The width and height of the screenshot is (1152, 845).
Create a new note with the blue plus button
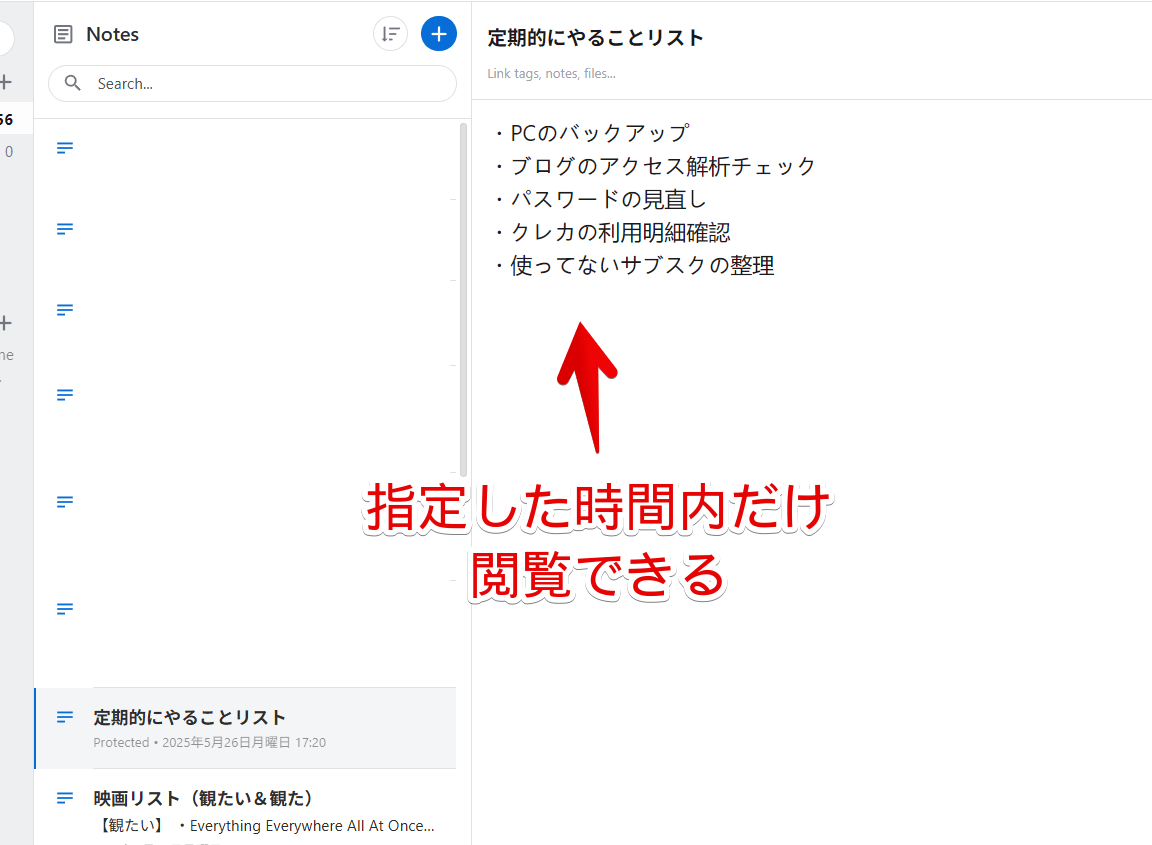tap(439, 34)
